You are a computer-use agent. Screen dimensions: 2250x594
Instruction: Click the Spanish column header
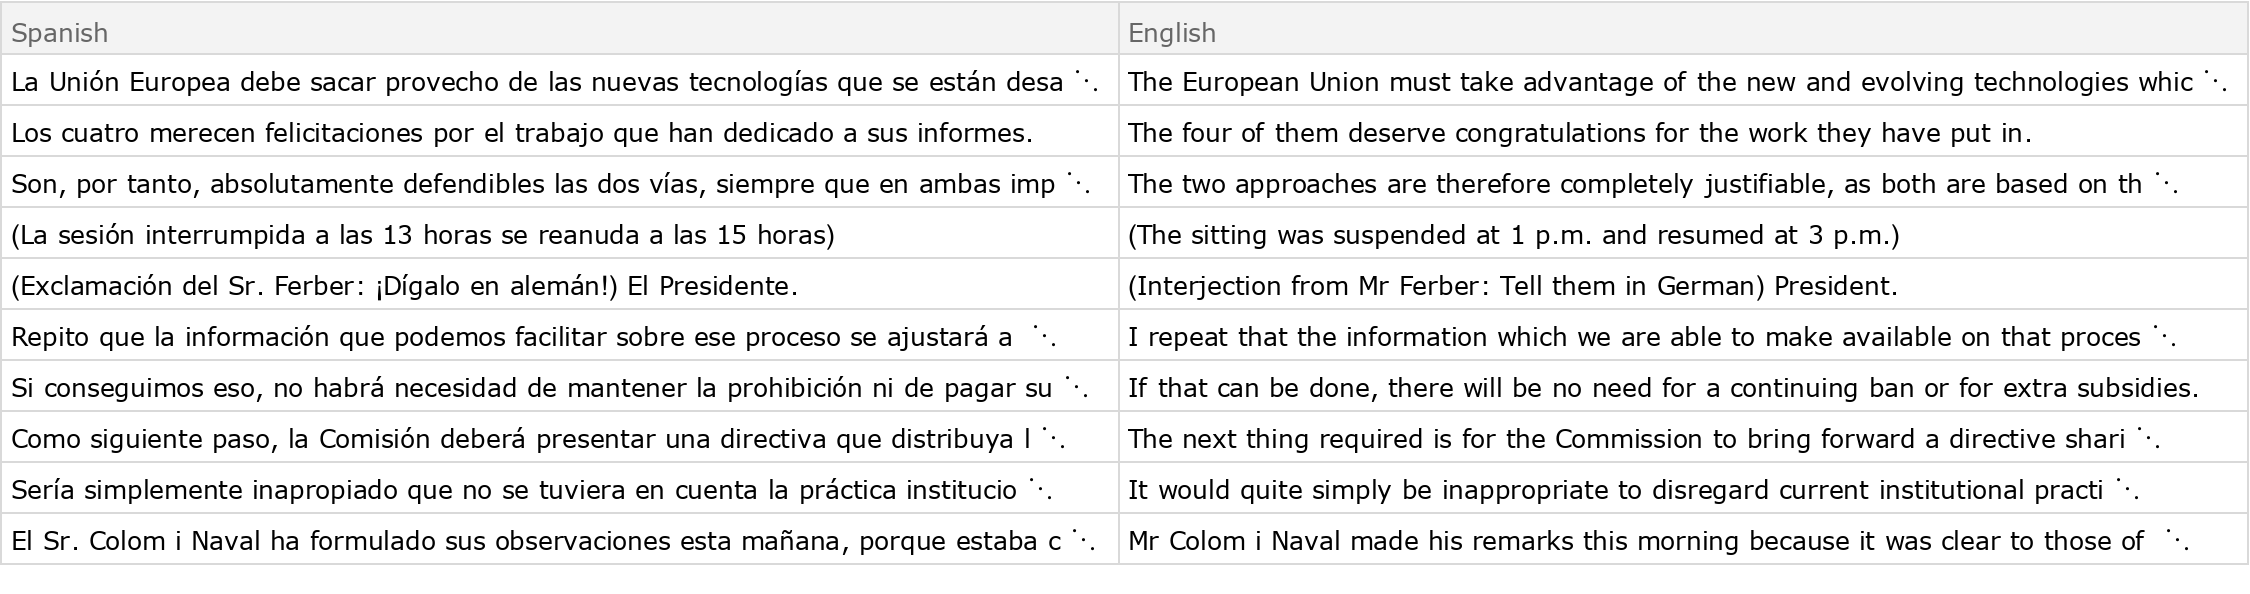click(60, 33)
